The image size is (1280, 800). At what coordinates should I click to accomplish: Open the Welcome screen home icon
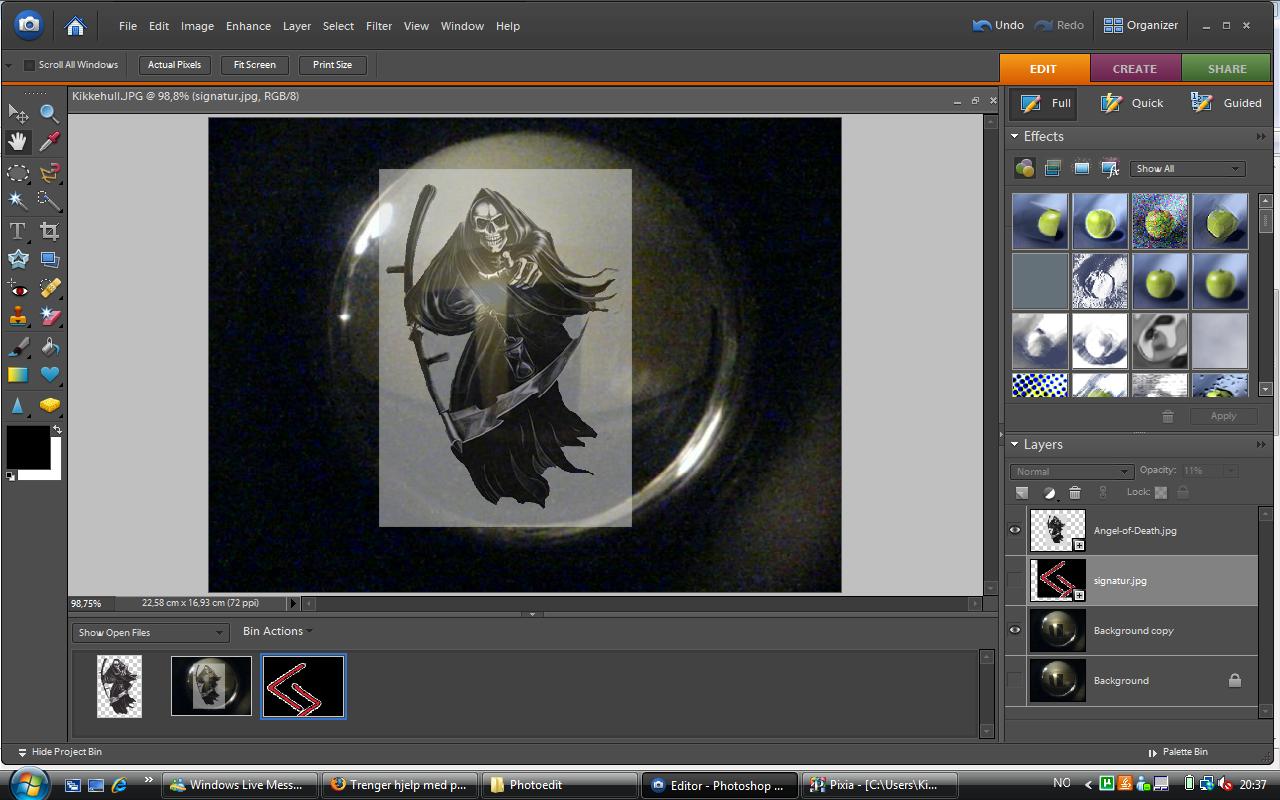pyautogui.click(x=75, y=25)
